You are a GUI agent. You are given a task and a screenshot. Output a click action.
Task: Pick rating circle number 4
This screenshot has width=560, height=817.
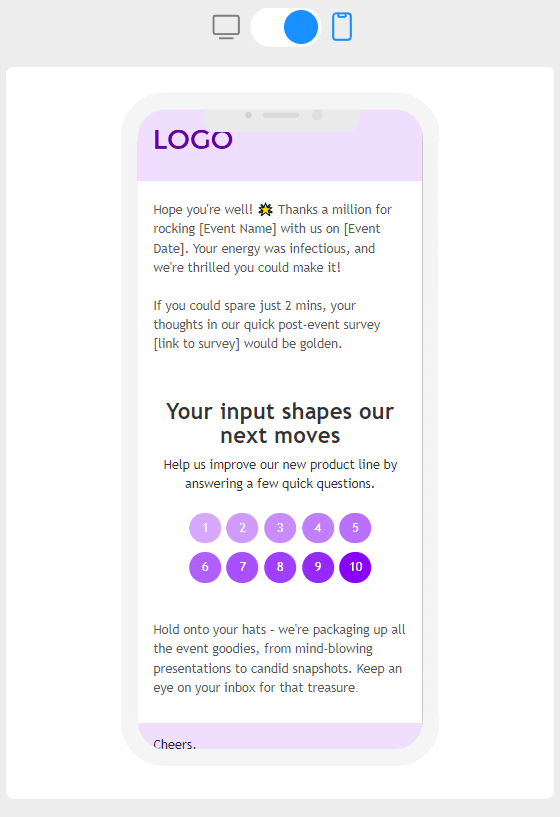(x=318, y=528)
